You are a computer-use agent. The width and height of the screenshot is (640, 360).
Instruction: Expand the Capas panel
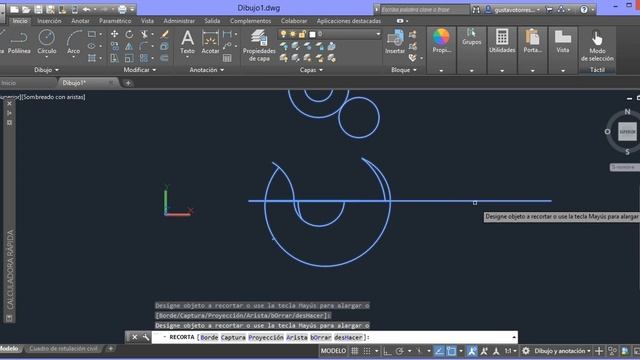point(311,70)
